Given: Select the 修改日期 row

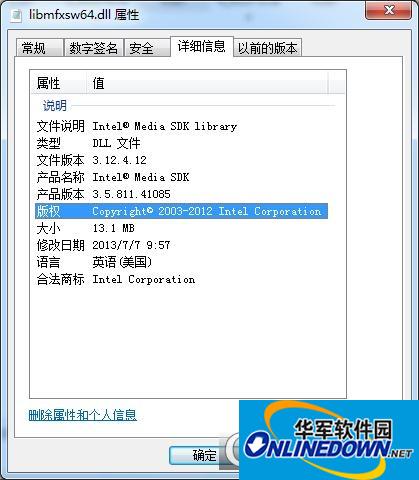Looking at the screenshot, I should click(x=181, y=245).
